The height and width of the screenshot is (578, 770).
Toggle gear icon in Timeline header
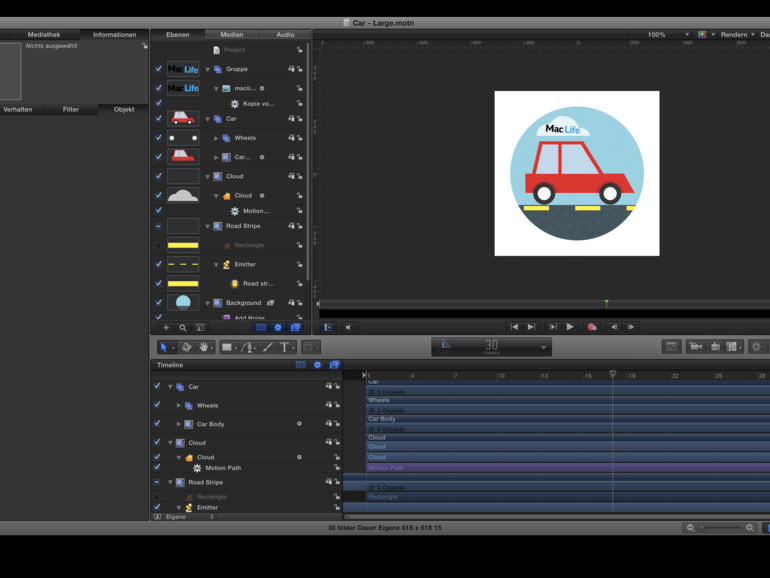[x=317, y=365]
